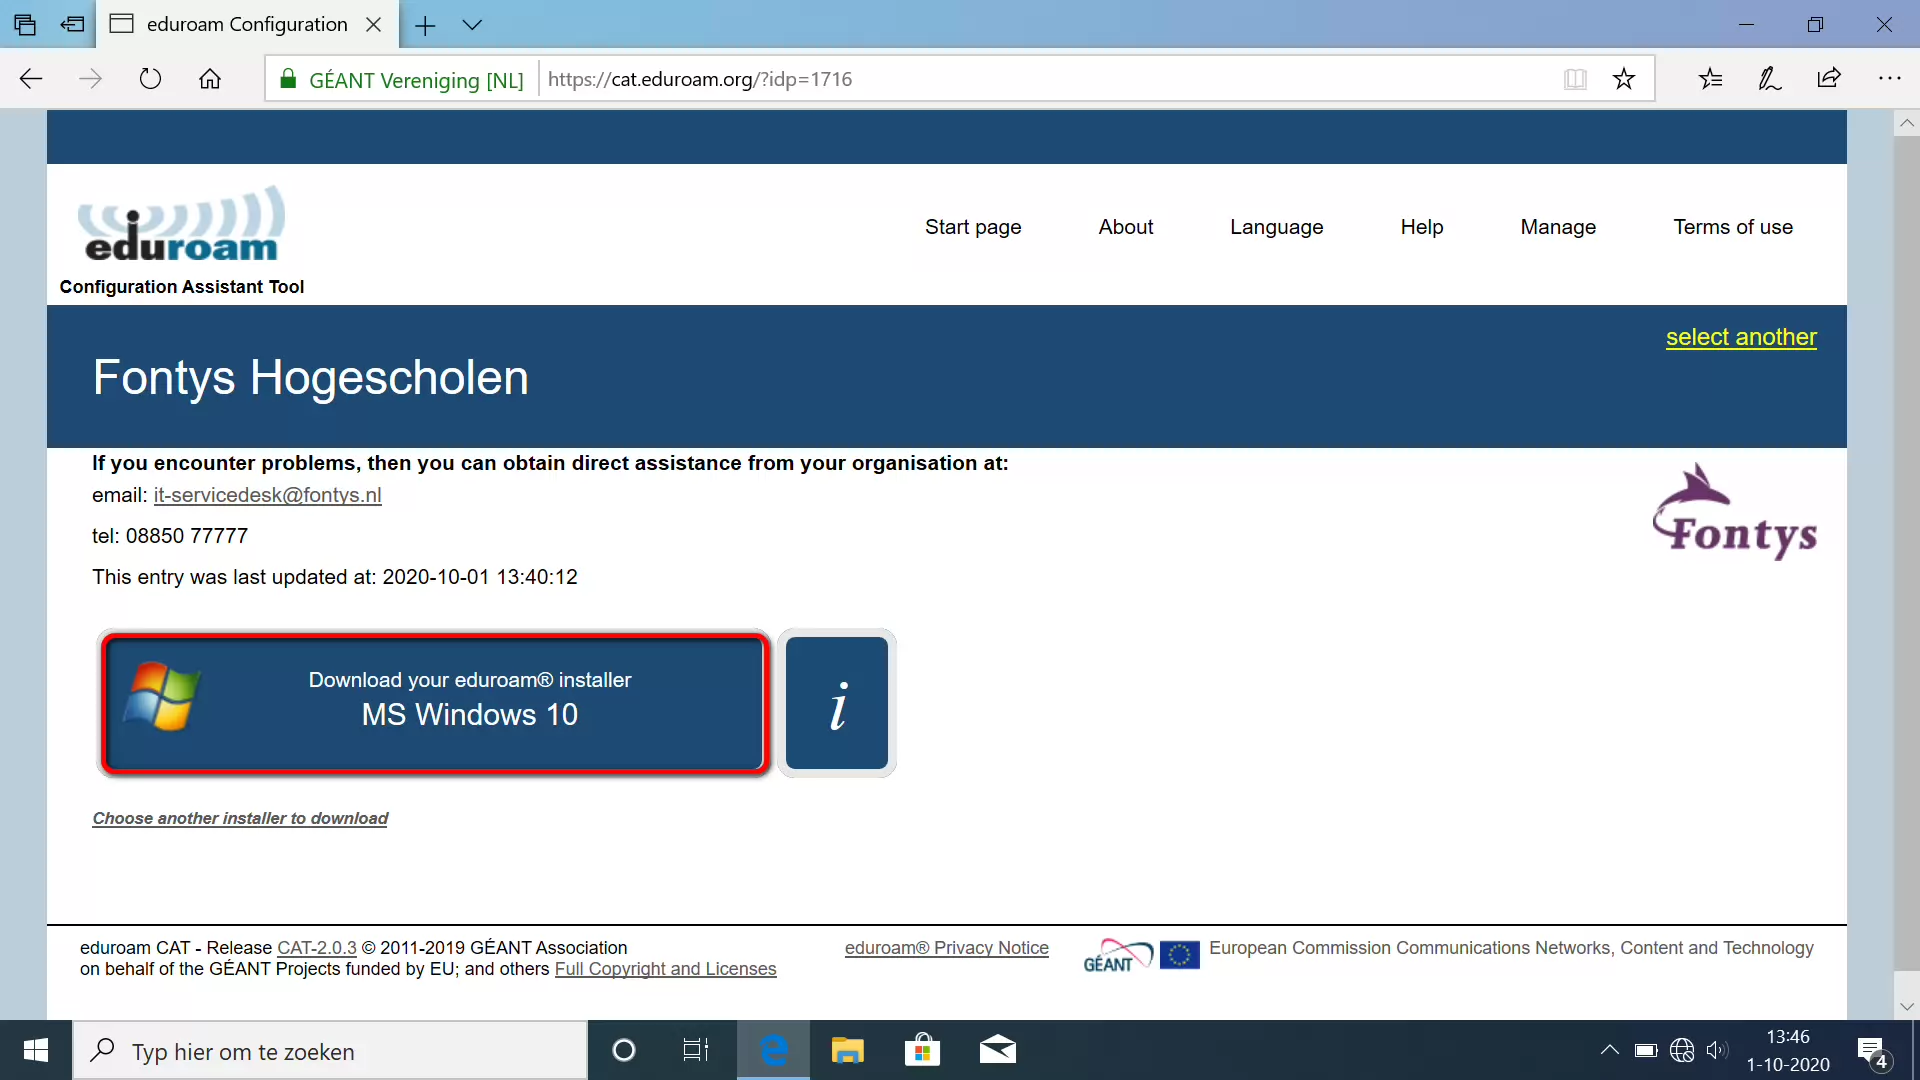Click the bookmark/favorites star icon
This screenshot has height=1080, width=1920.
1623,78
